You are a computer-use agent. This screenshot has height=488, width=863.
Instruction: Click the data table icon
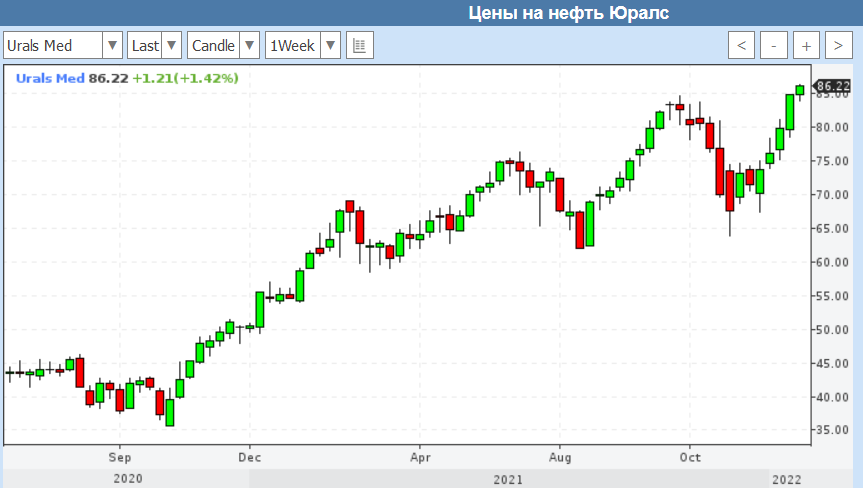pos(360,45)
